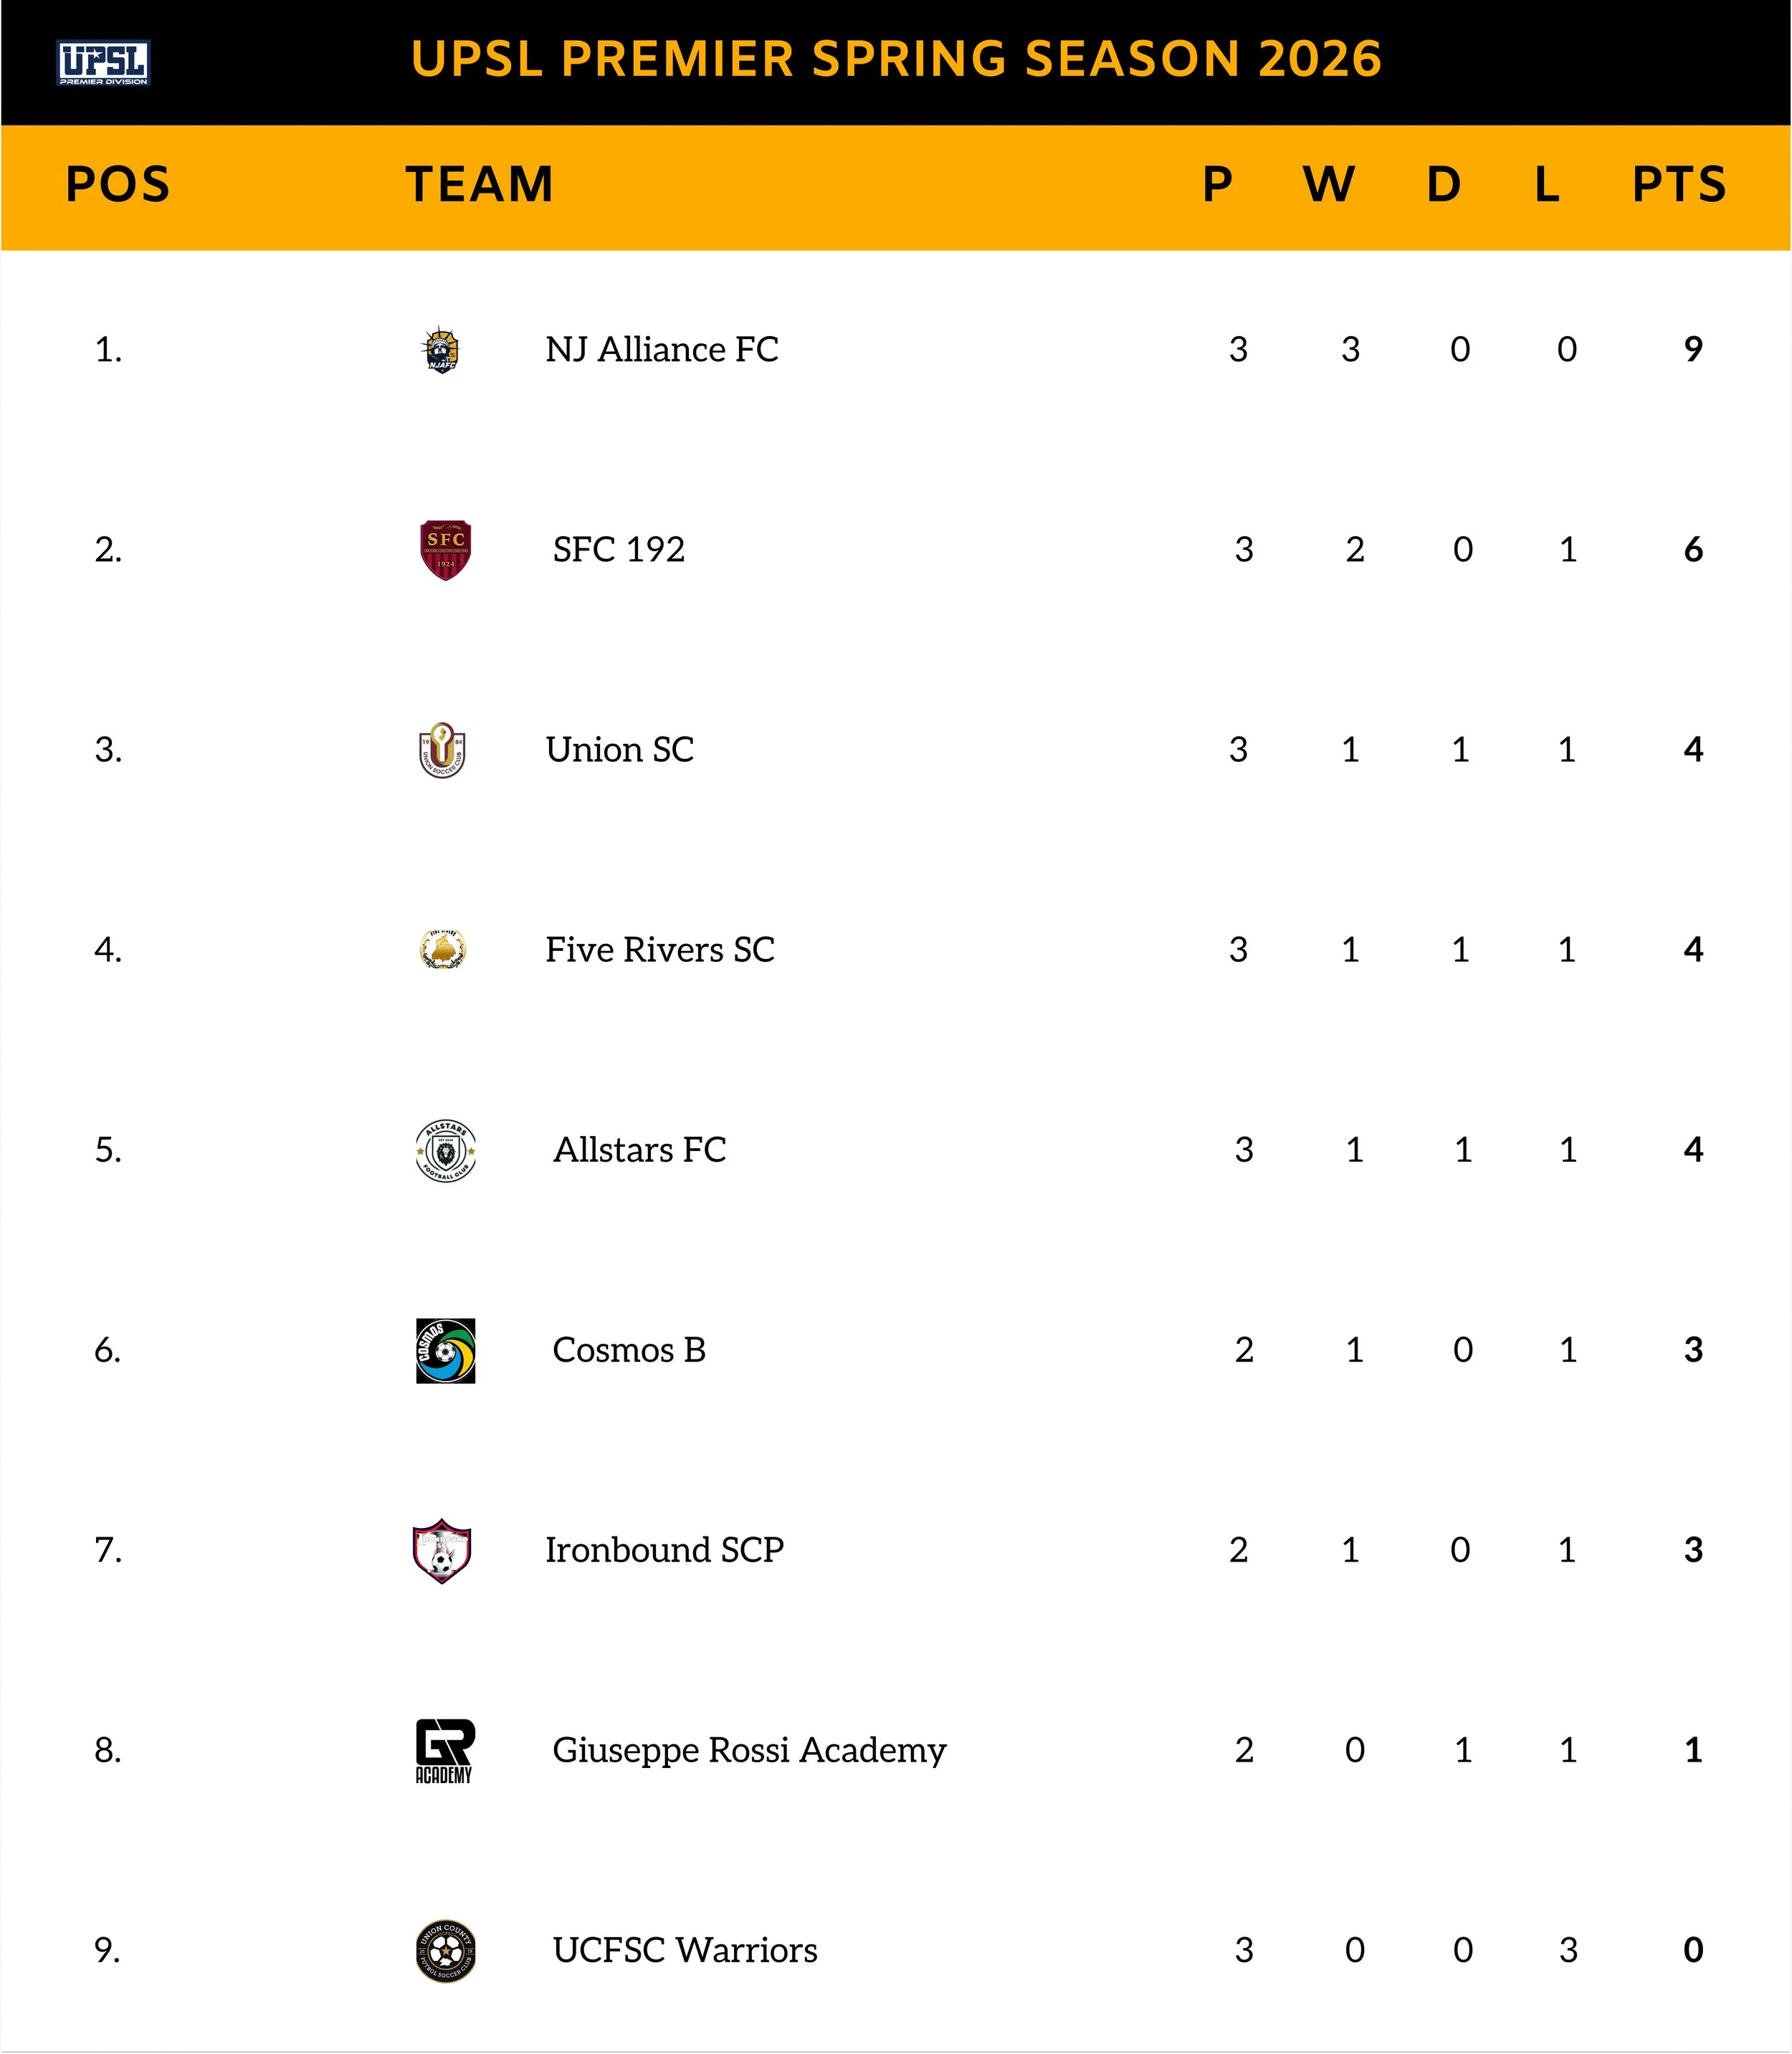
Task: Click the SFC 1924 maroon shield logo
Action: (445, 550)
